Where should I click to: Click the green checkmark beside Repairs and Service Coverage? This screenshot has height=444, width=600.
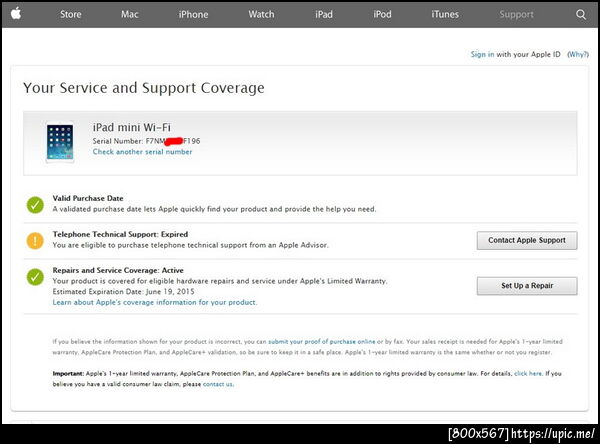point(35,277)
